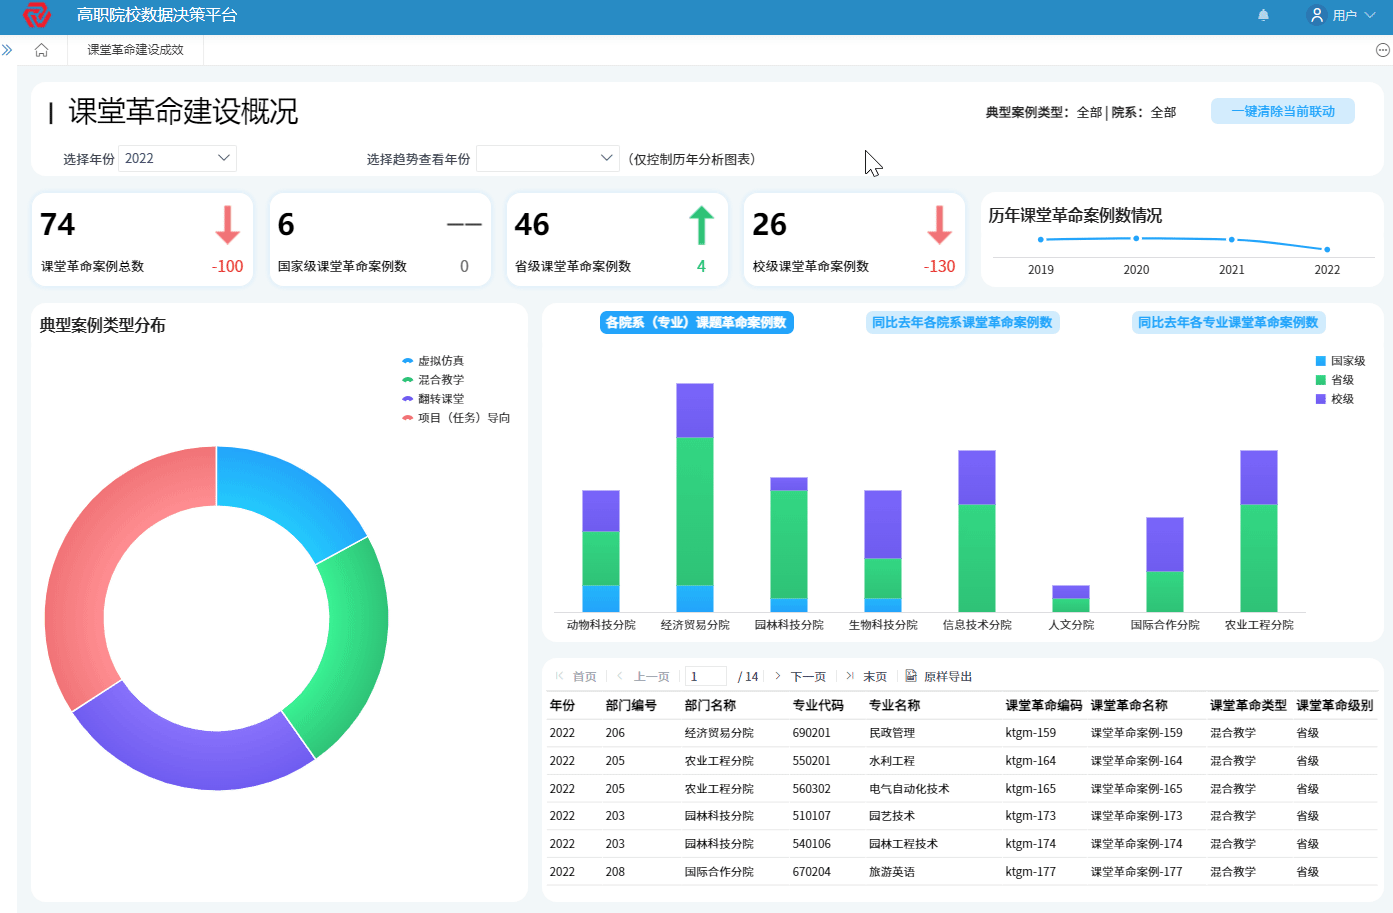
Task: Go to home via house icon
Action: point(41,50)
